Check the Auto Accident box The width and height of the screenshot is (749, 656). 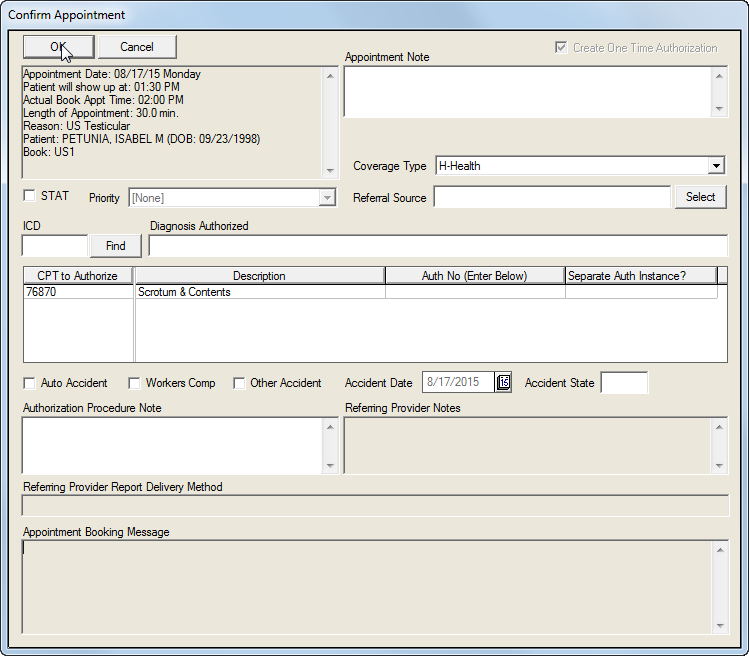(29, 383)
